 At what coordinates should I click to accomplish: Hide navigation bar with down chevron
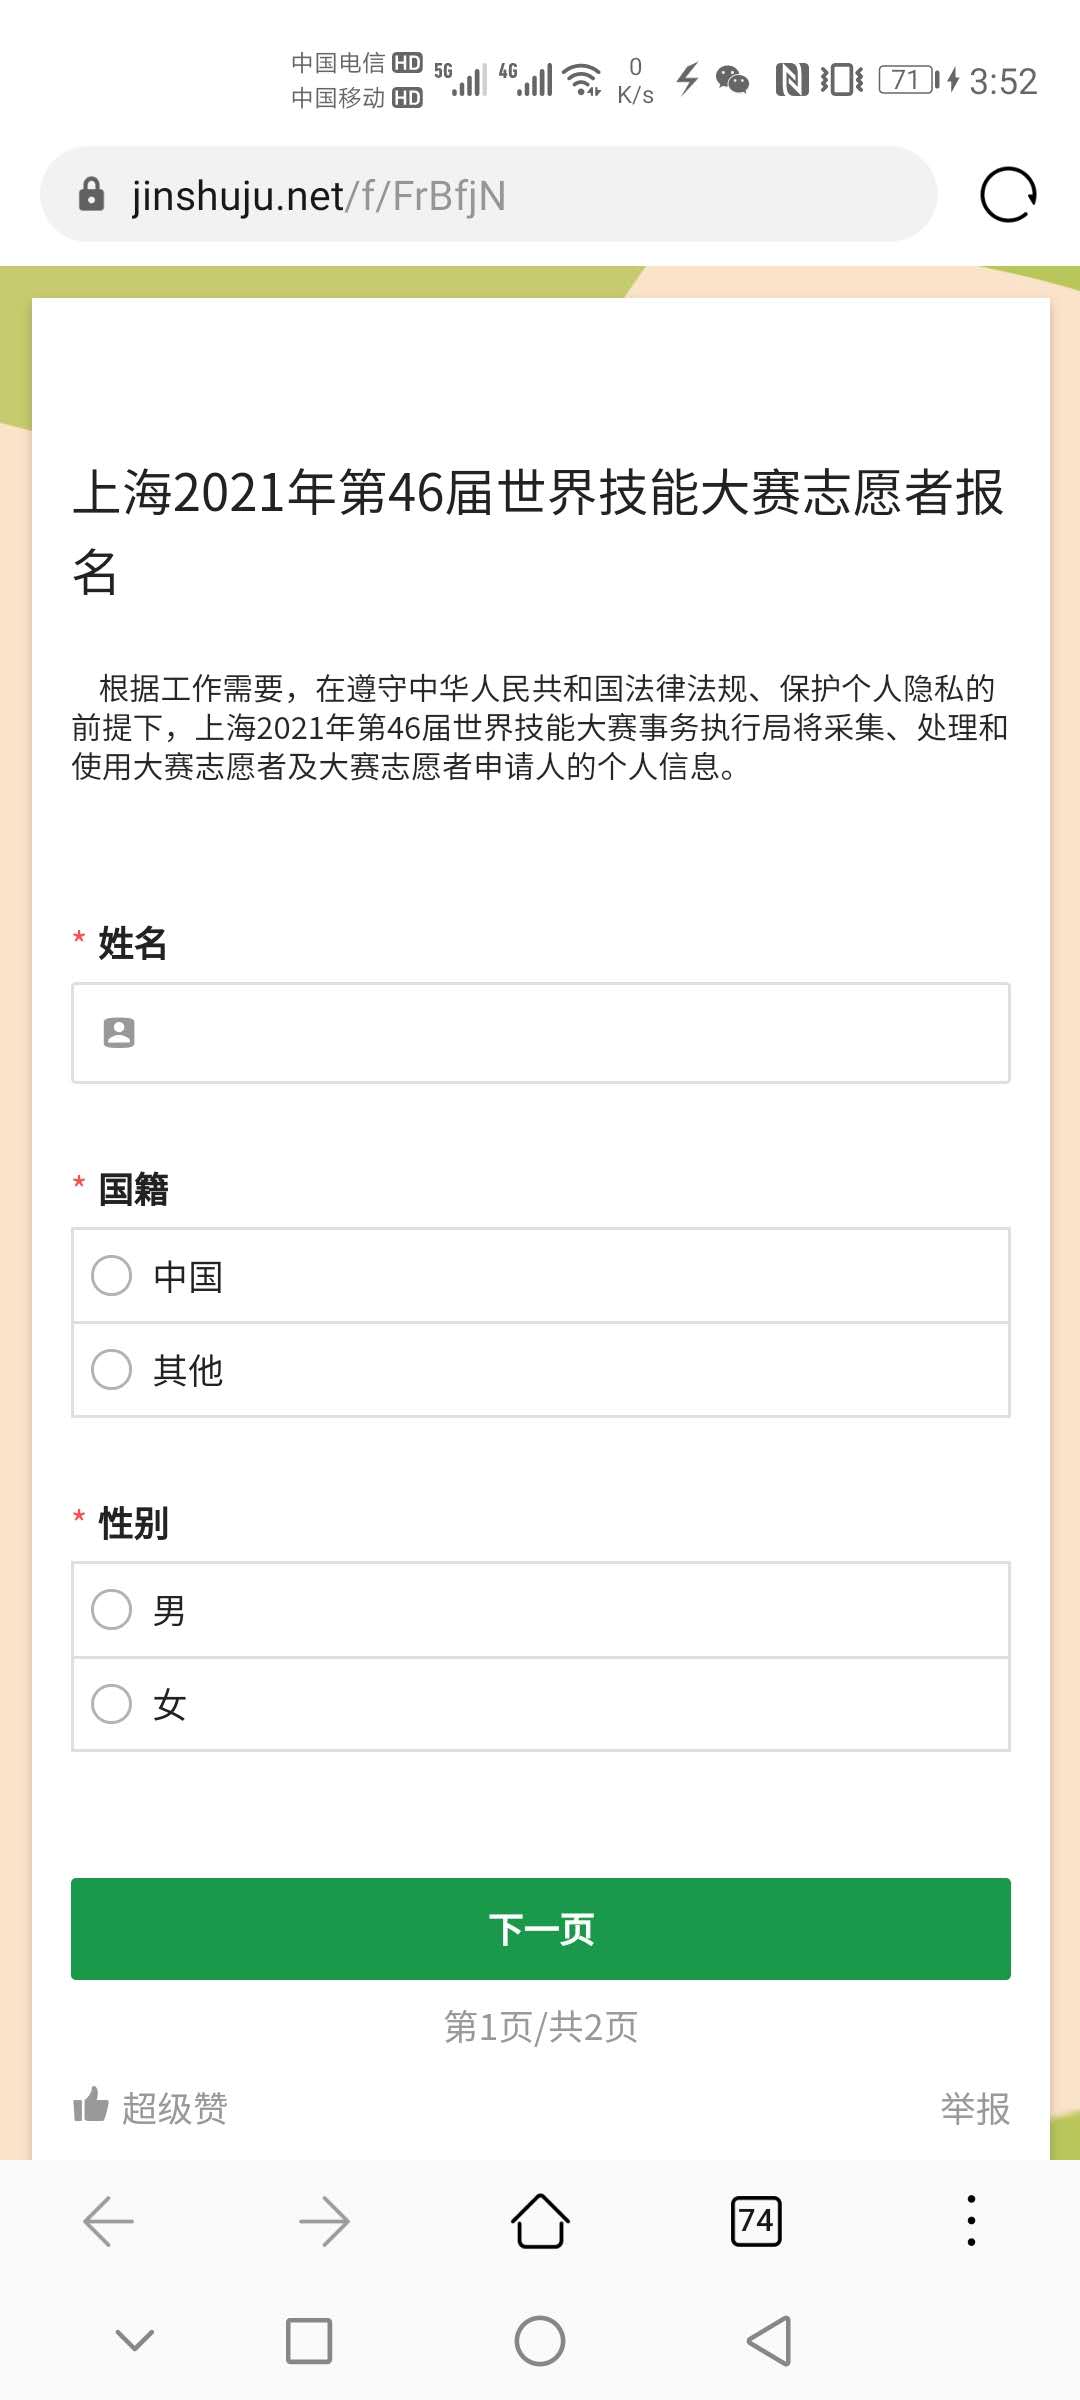tap(135, 2340)
